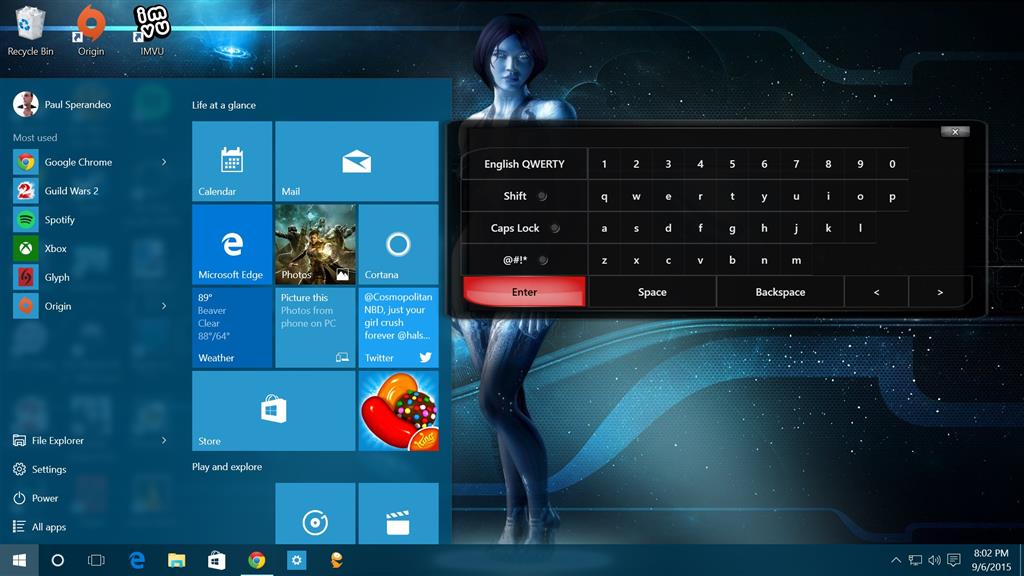Click the red Enter key

[x=524, y=292]
